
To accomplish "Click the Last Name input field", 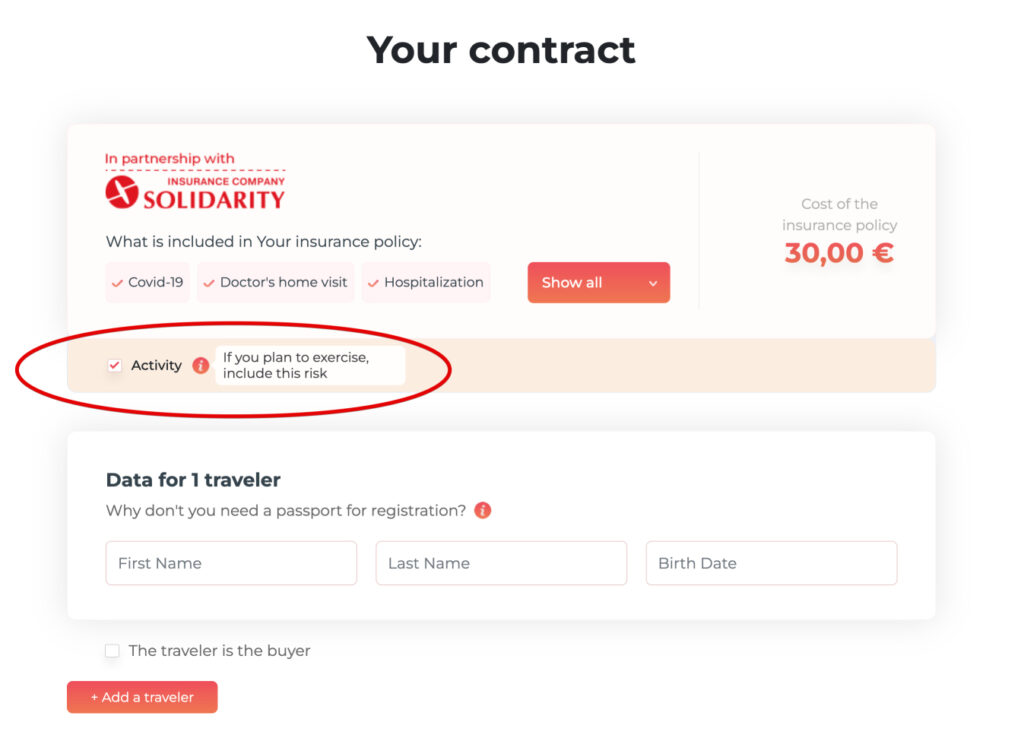I will [x=502, y=563].
